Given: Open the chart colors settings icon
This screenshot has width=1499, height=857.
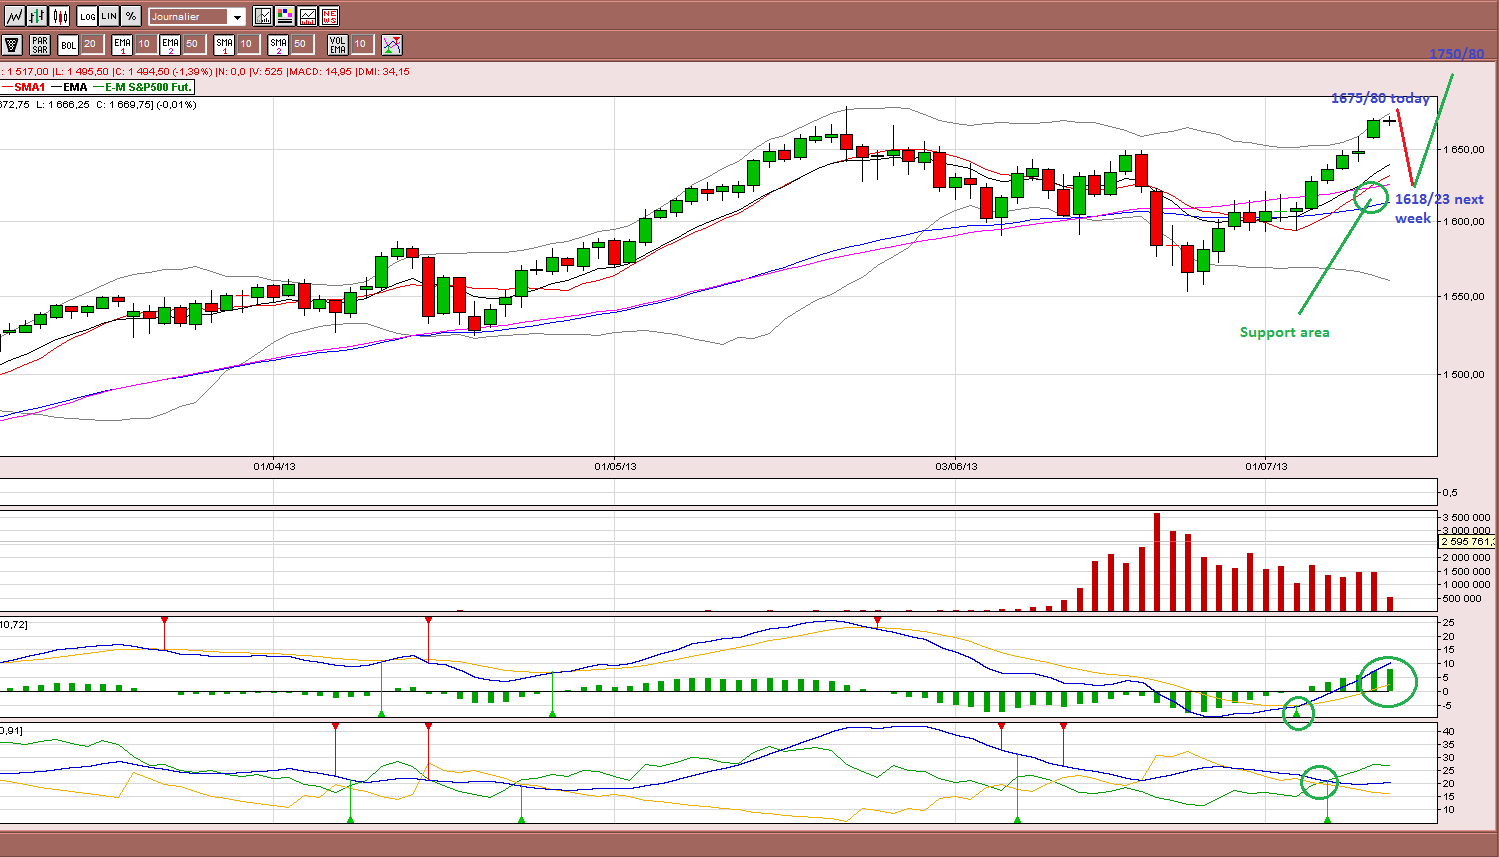Looking at the screenshot, I should 285,16.
